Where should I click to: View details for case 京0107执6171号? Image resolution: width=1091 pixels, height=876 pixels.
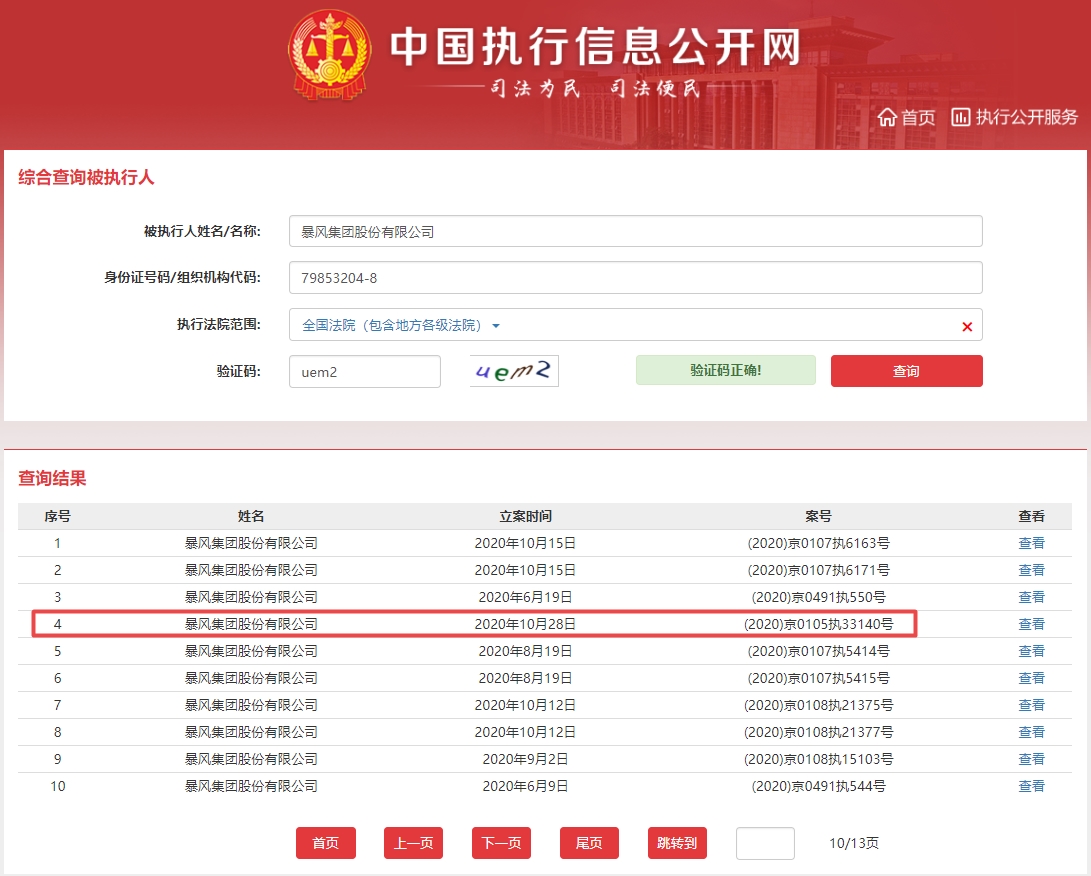coord(1031,570)
